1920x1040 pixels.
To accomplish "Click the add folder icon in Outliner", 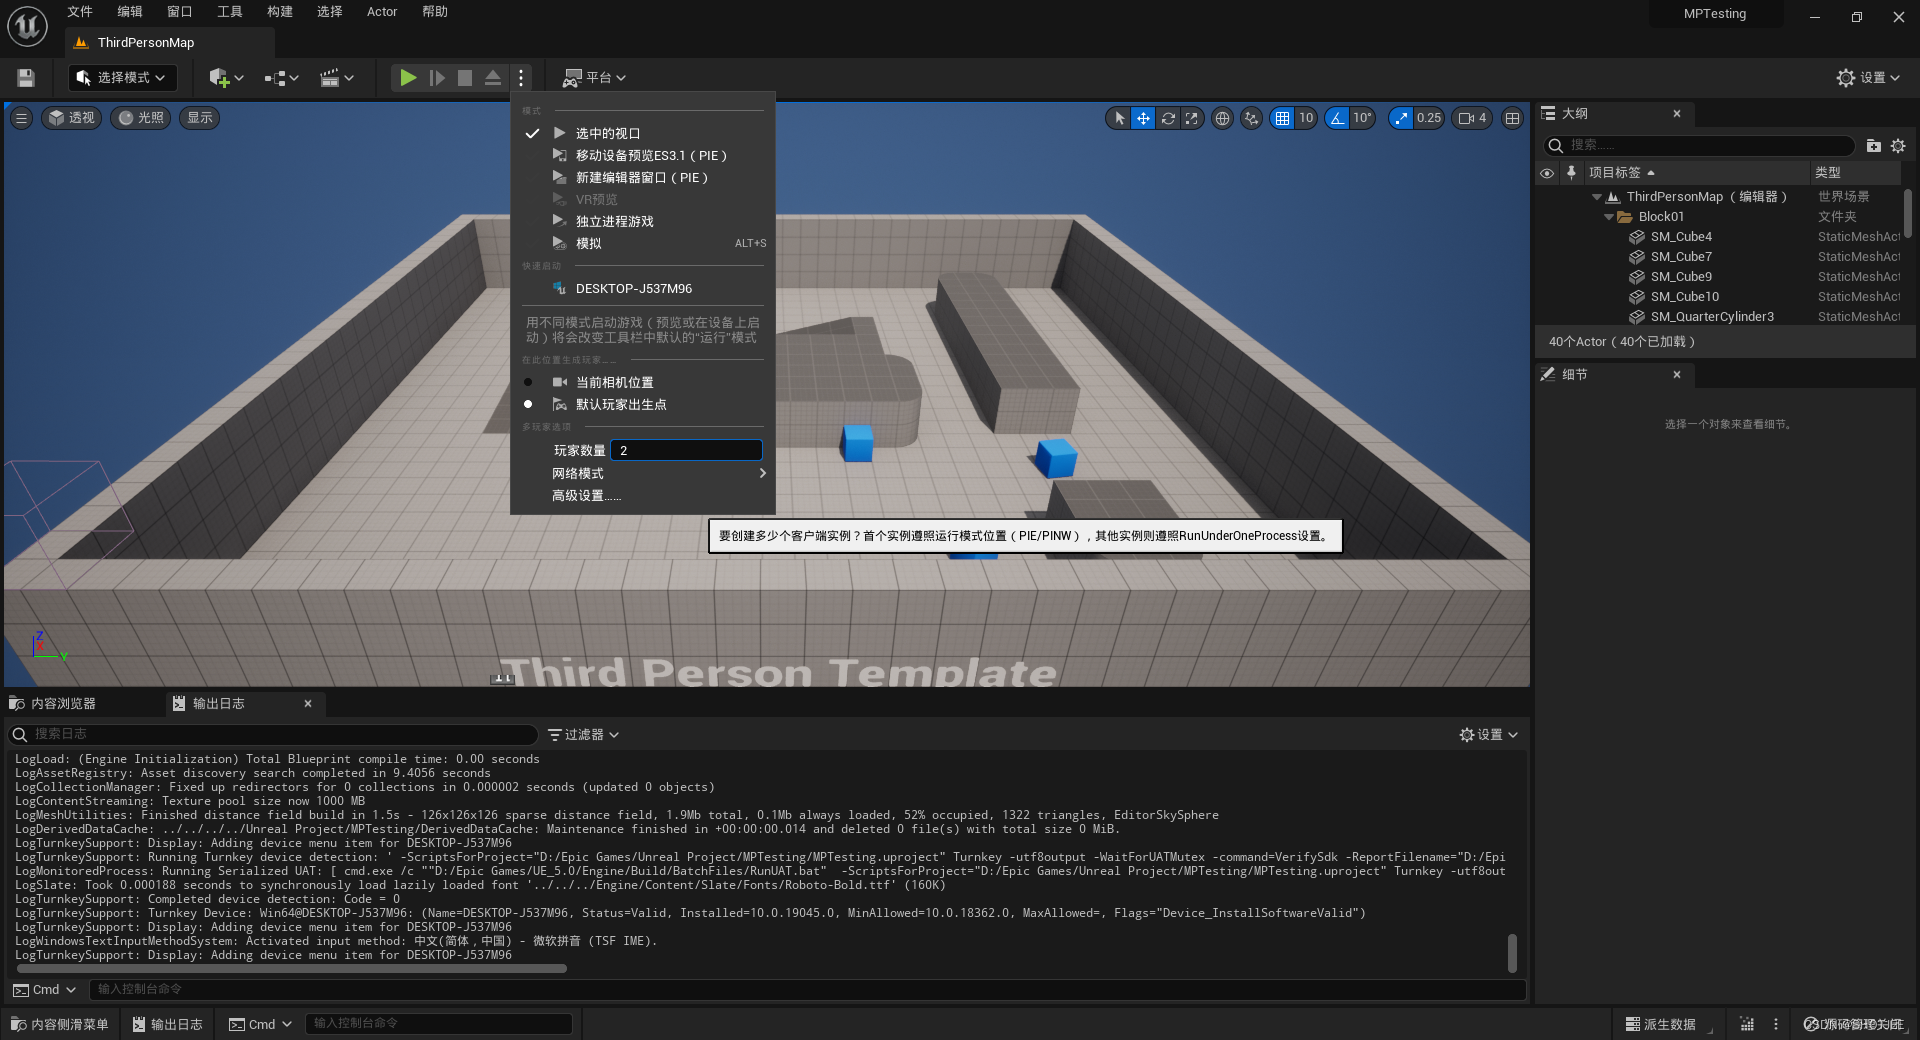I will click(1873, 145).
